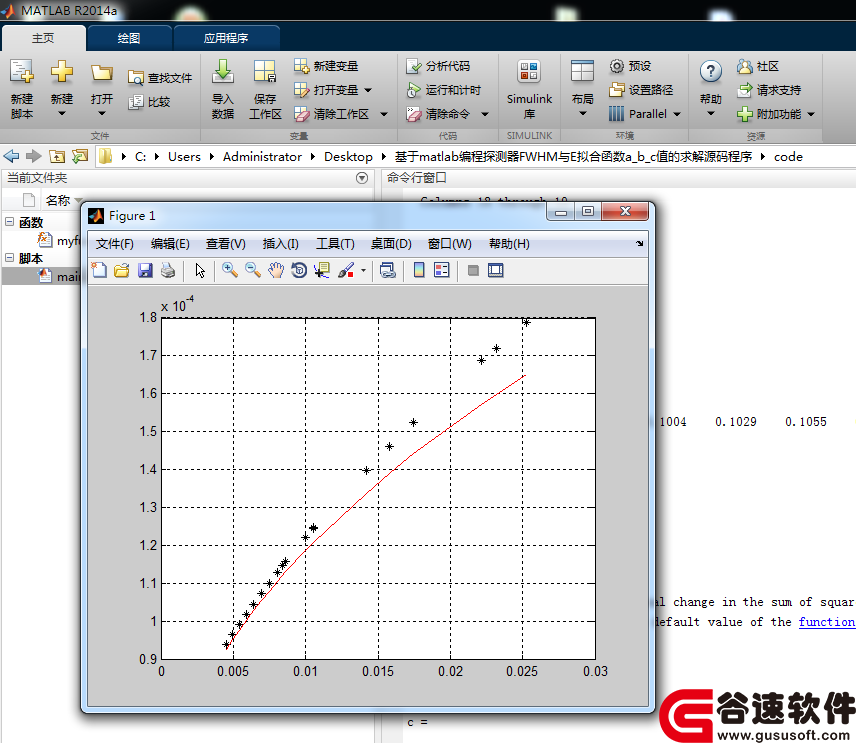Image resolution: width=856 pixels, height=743 pixels.
Task: Open the 编辑(E) menu in Figure 1
Action: pos(170,243)
